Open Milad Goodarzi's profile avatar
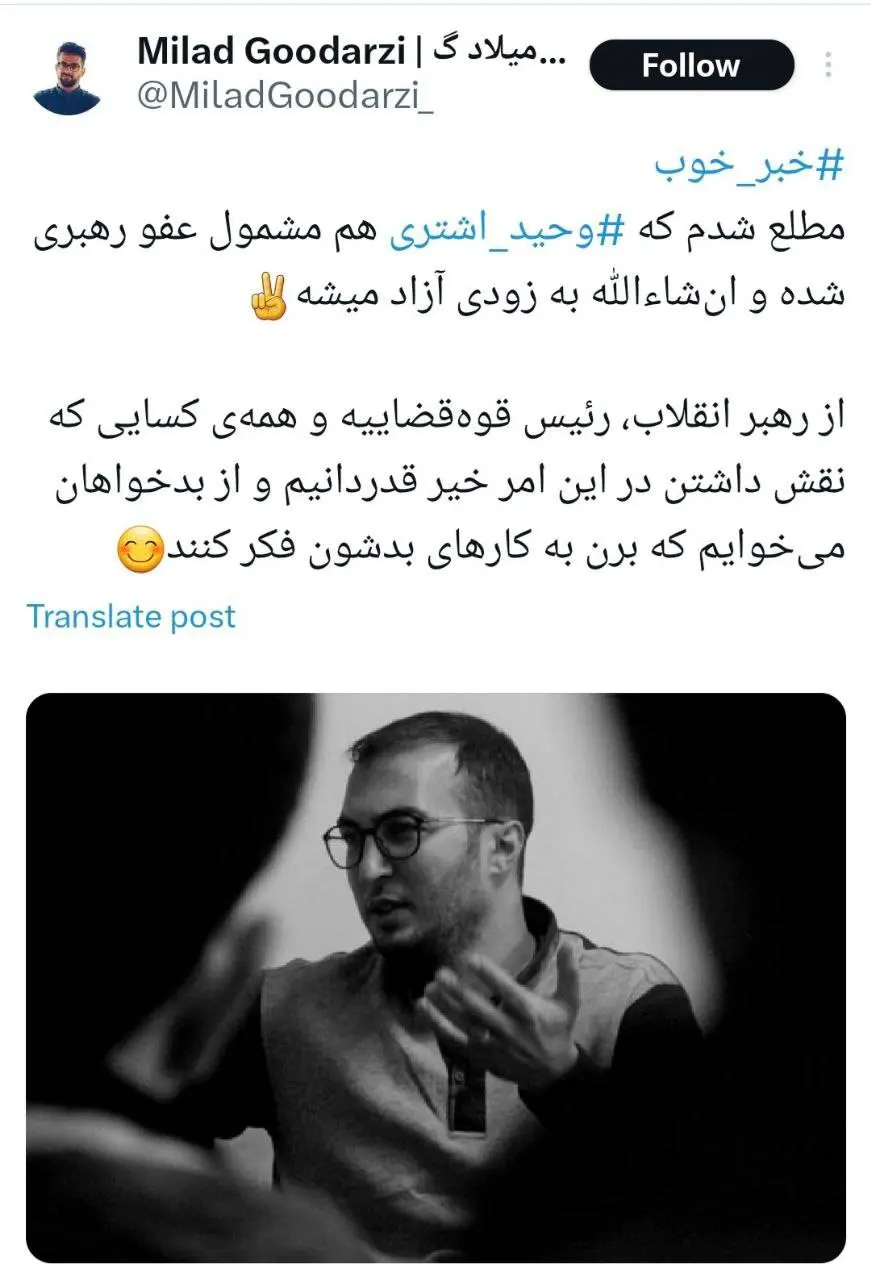This screenshot has width=871, height=1280. [x=66, y=78]
